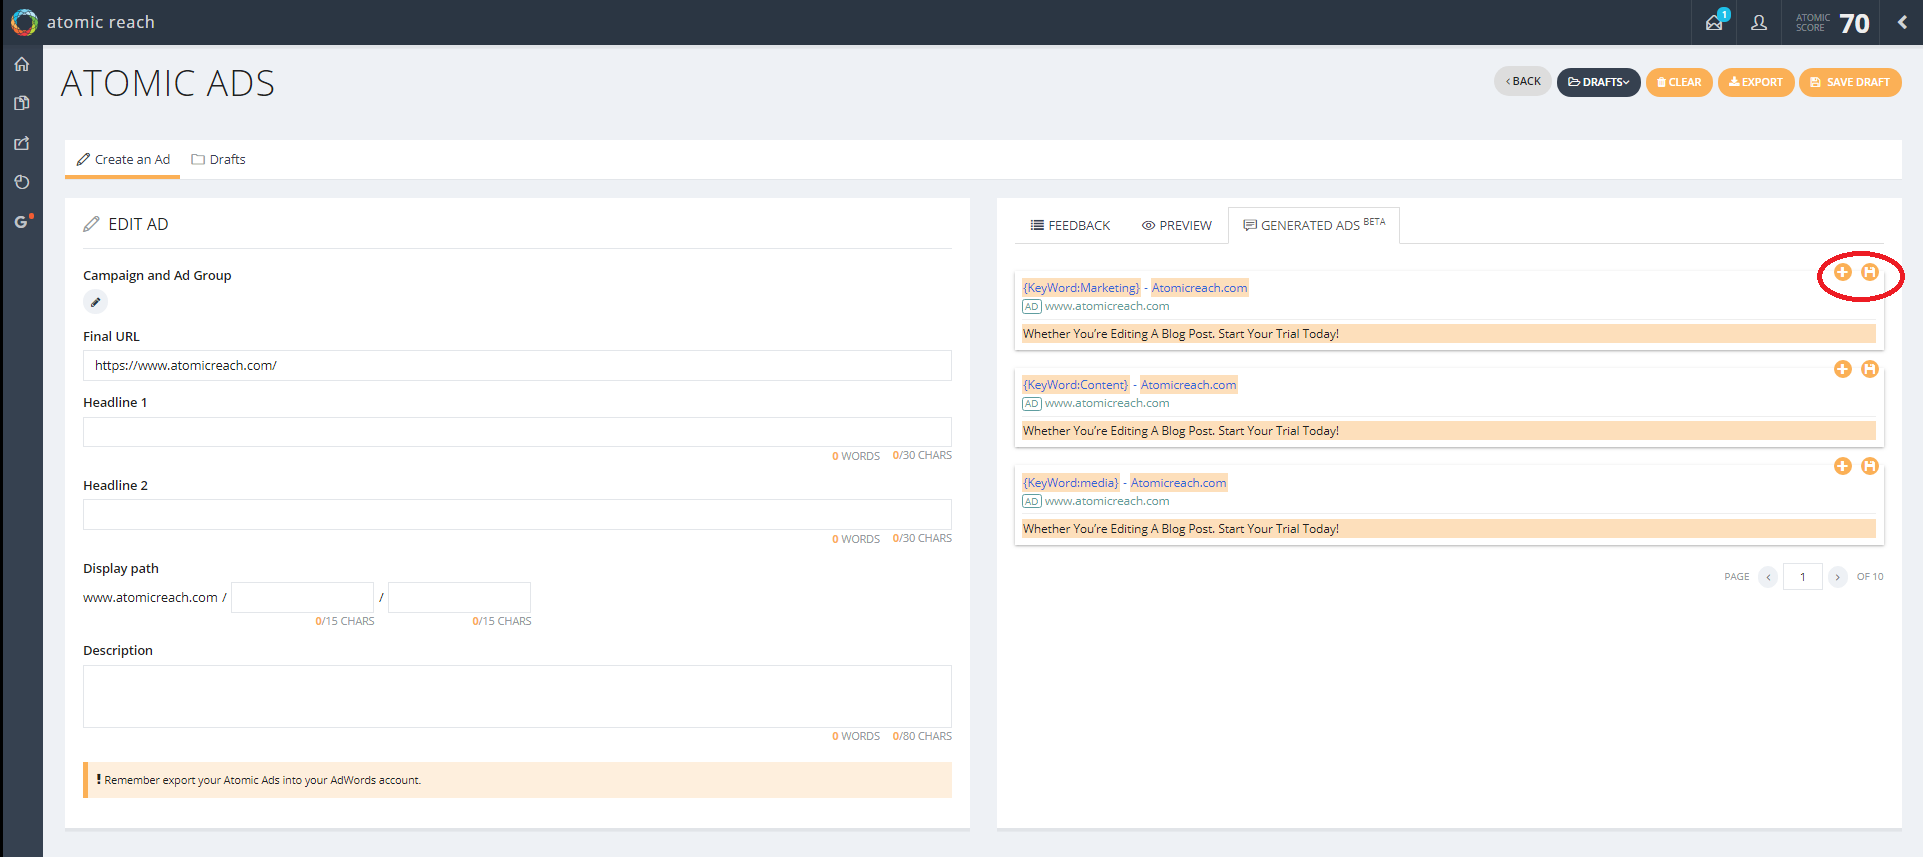Open the Drafts dropdown button

coord(1598,82)
